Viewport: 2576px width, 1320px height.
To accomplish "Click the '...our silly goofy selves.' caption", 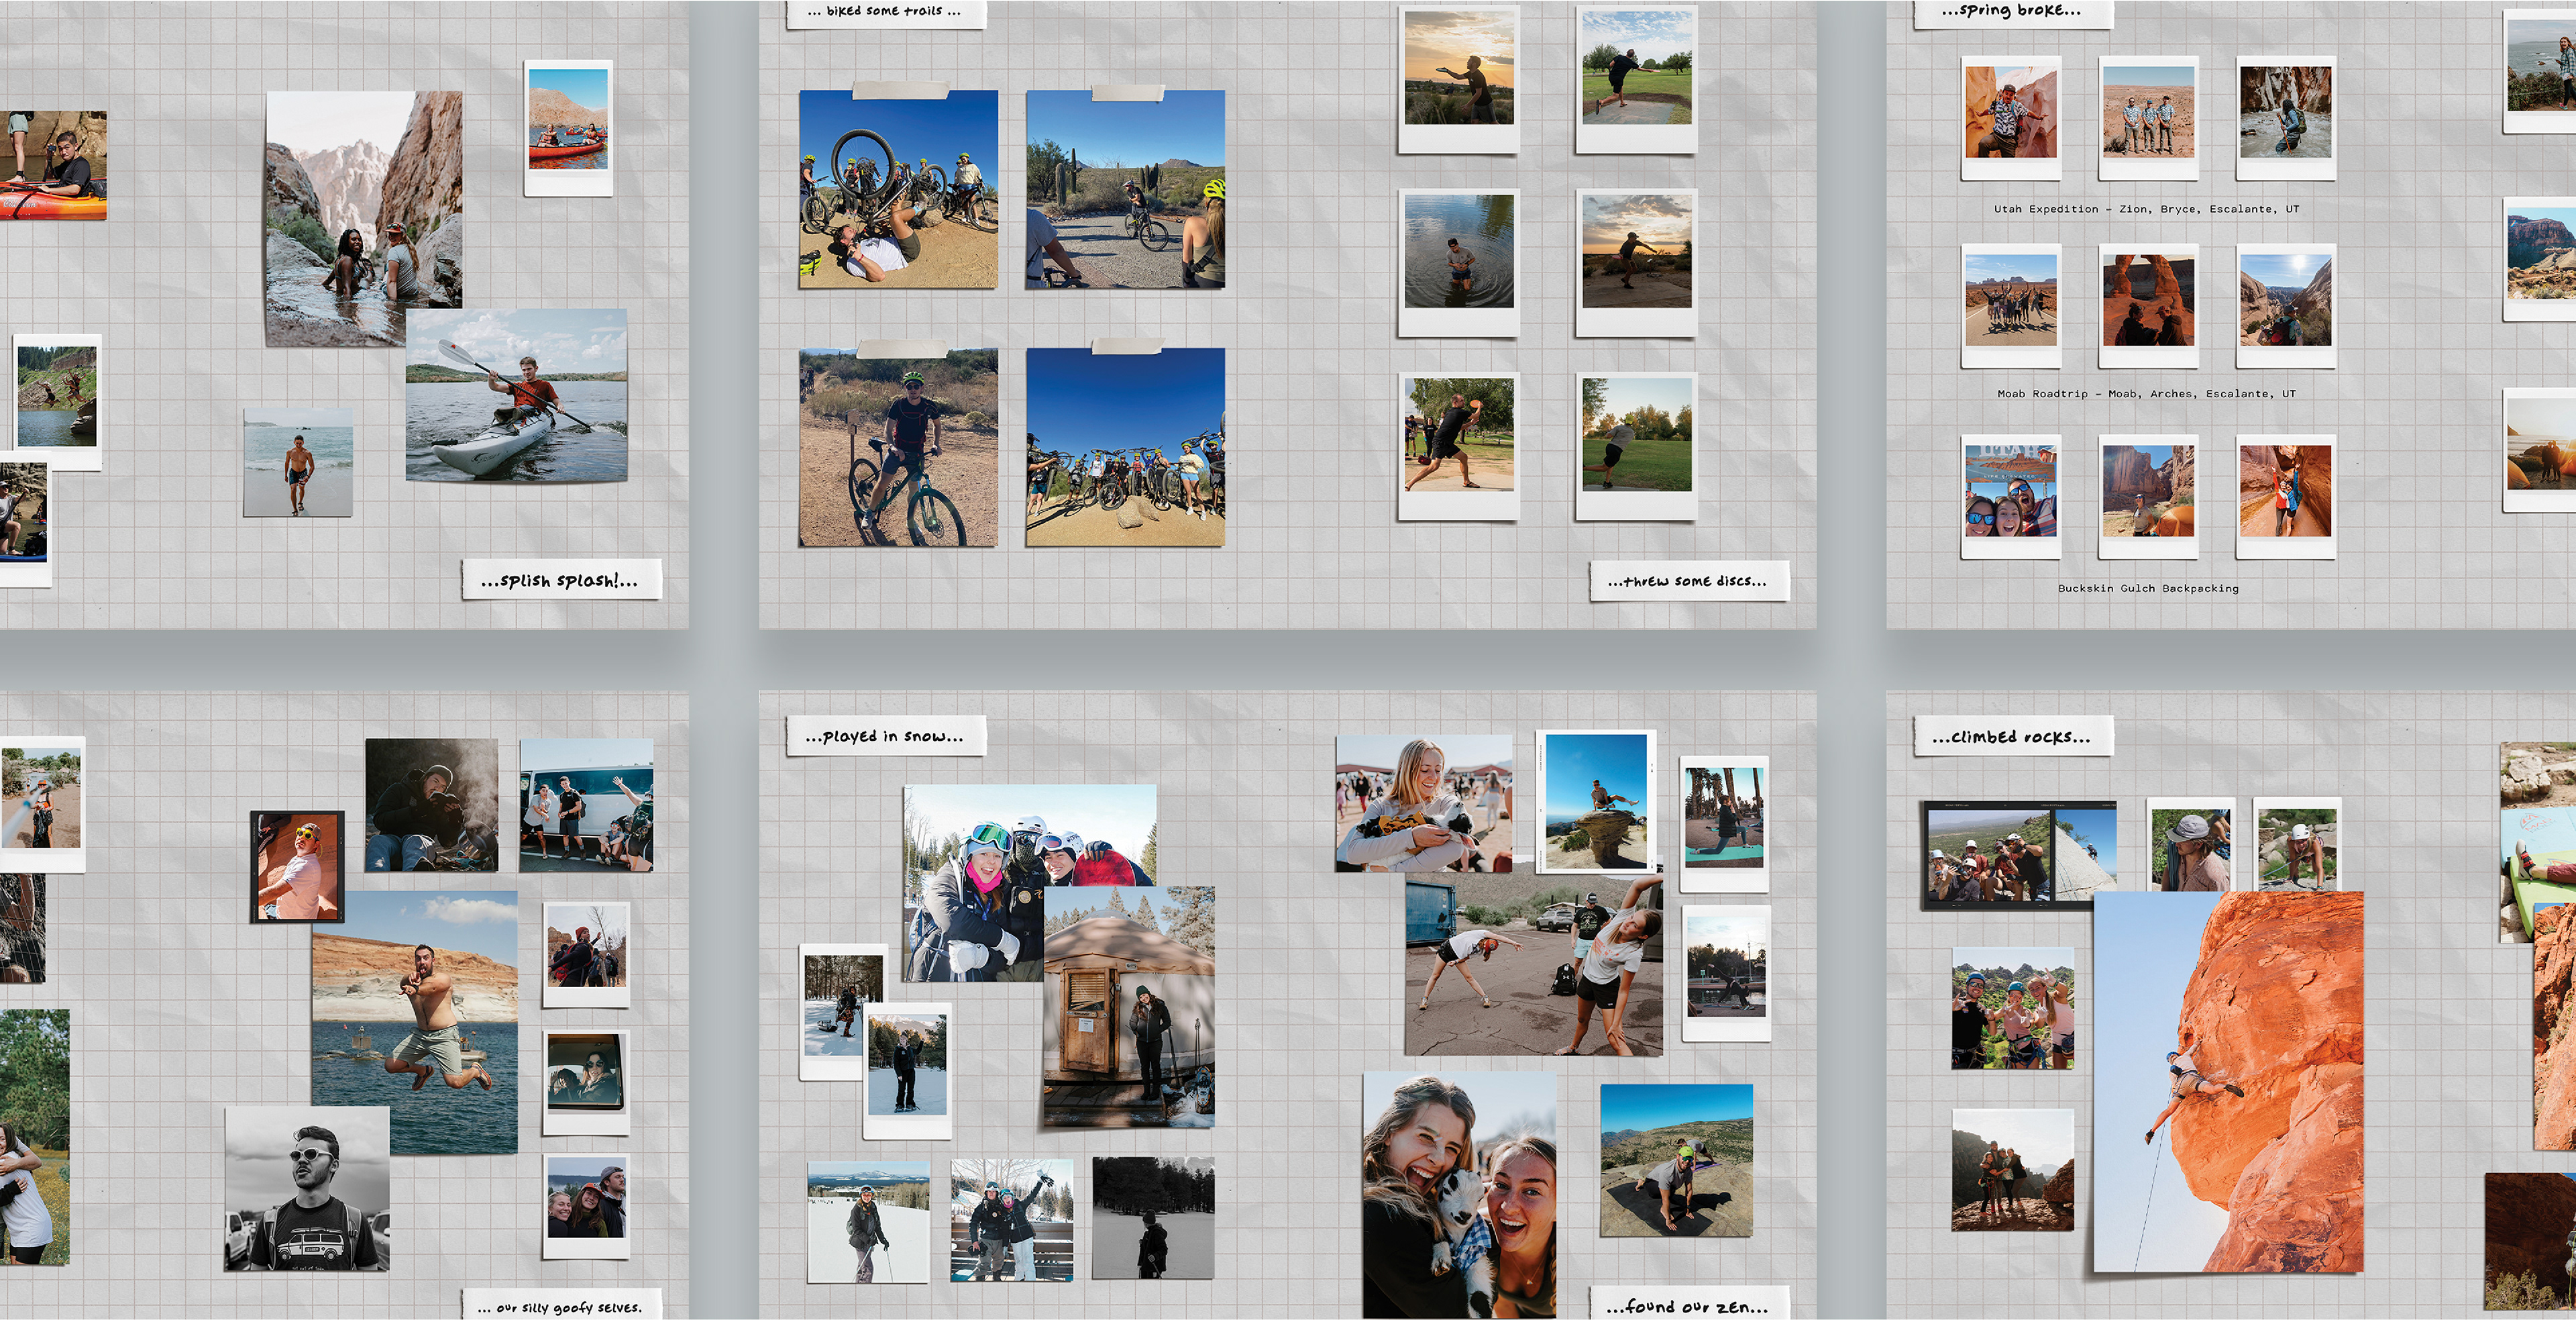I will (x=560, y=1306).
